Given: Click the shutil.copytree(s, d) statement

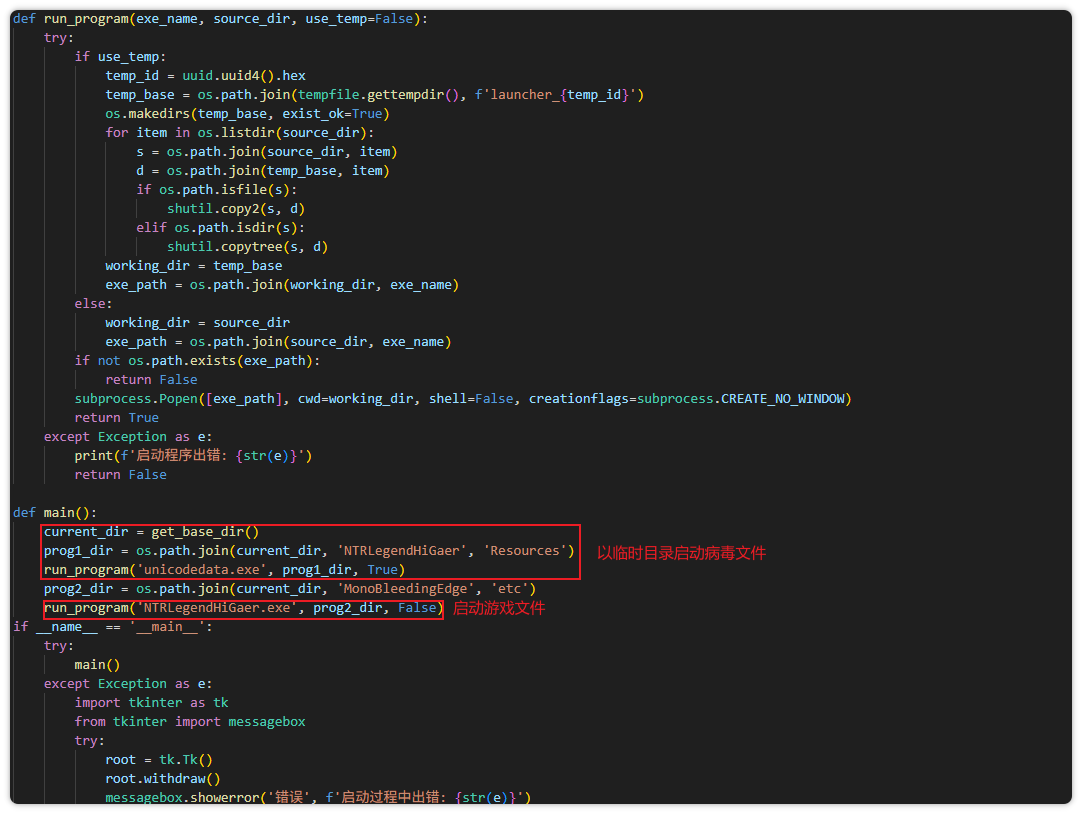Looking at the screenshot, I should coord(247,247).
